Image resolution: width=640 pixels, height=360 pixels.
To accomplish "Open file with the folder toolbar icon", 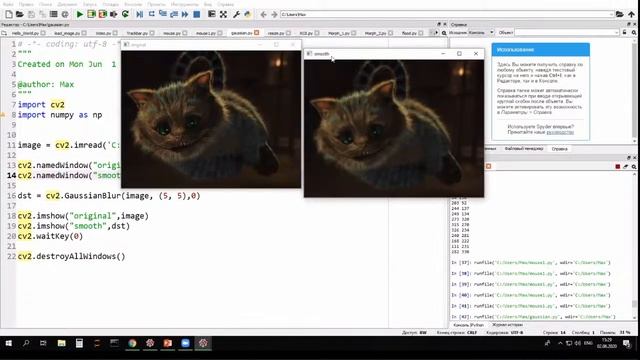I will click(x=19, y=14).
